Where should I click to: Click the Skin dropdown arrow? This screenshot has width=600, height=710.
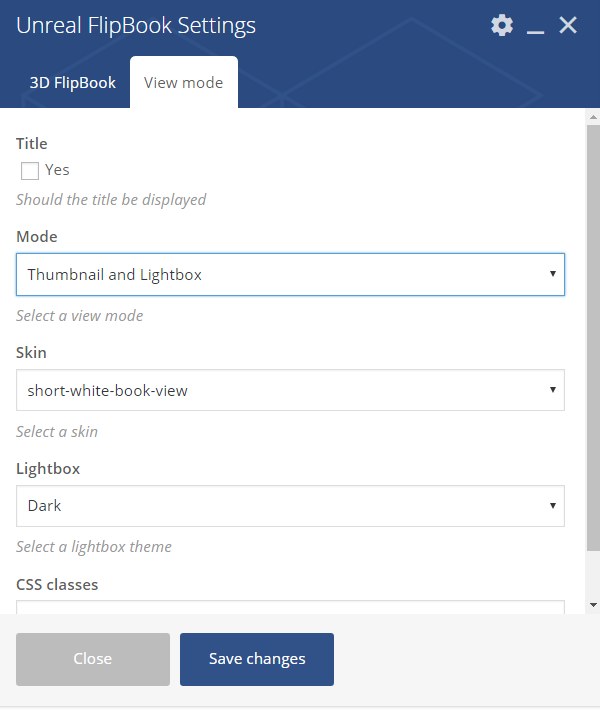coord(552,390)
